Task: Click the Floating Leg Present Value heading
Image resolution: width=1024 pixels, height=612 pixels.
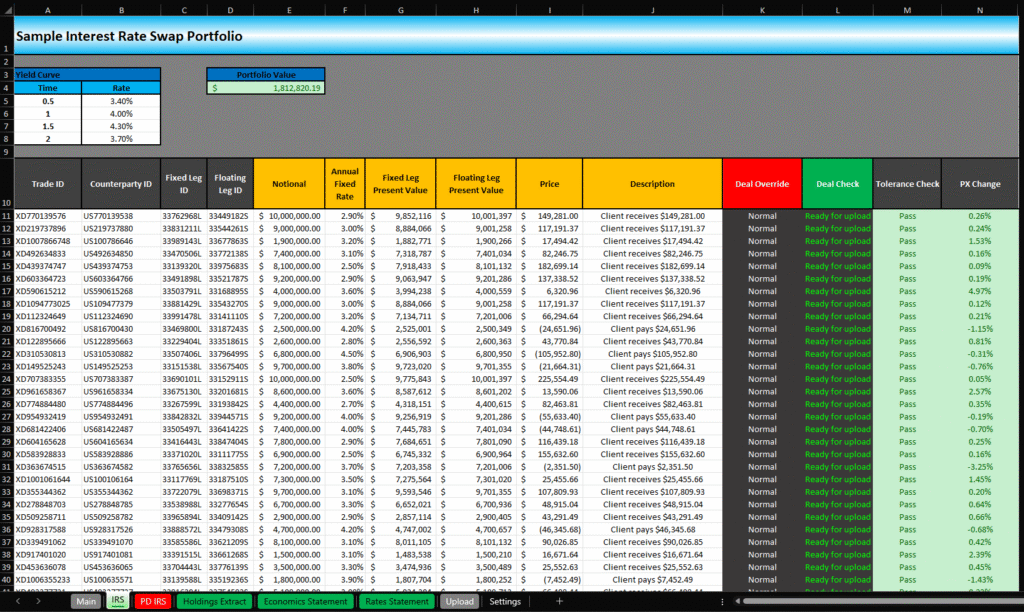Action: point(476,184)
